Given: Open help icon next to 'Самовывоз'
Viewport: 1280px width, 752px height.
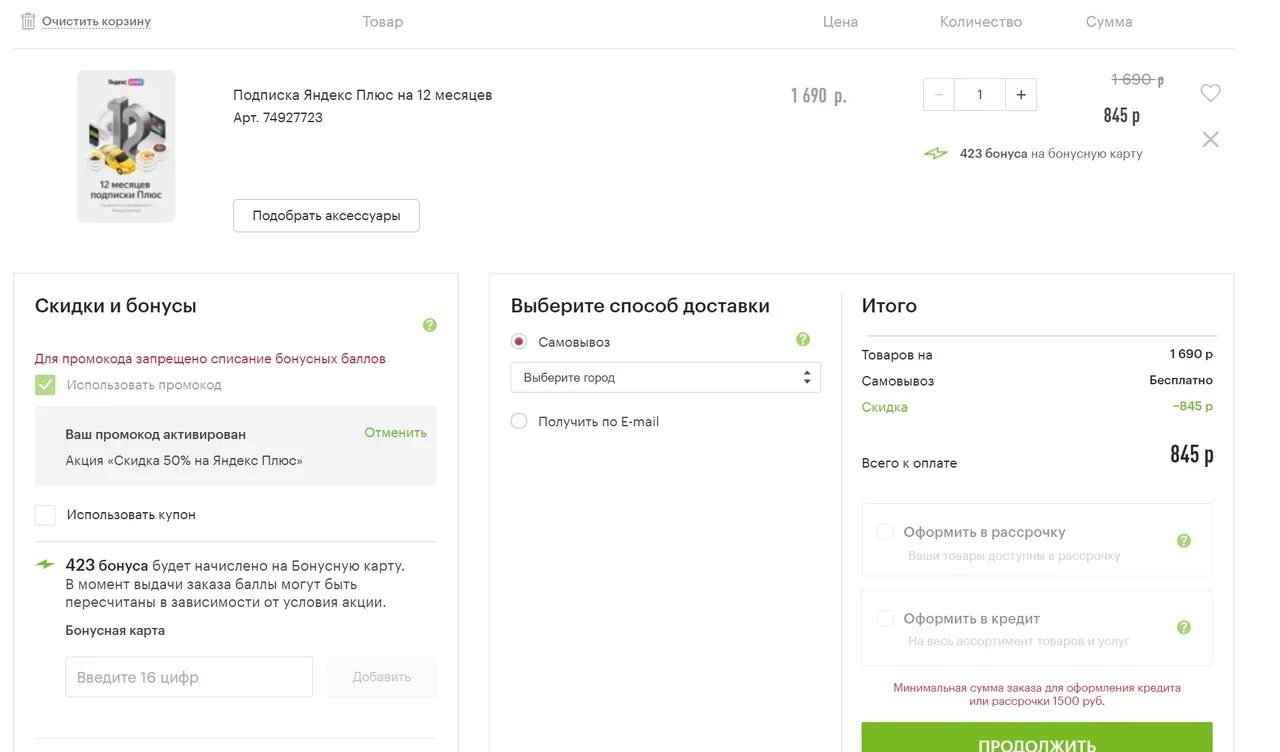Looking at the screenshot, I should pos(803,340).
